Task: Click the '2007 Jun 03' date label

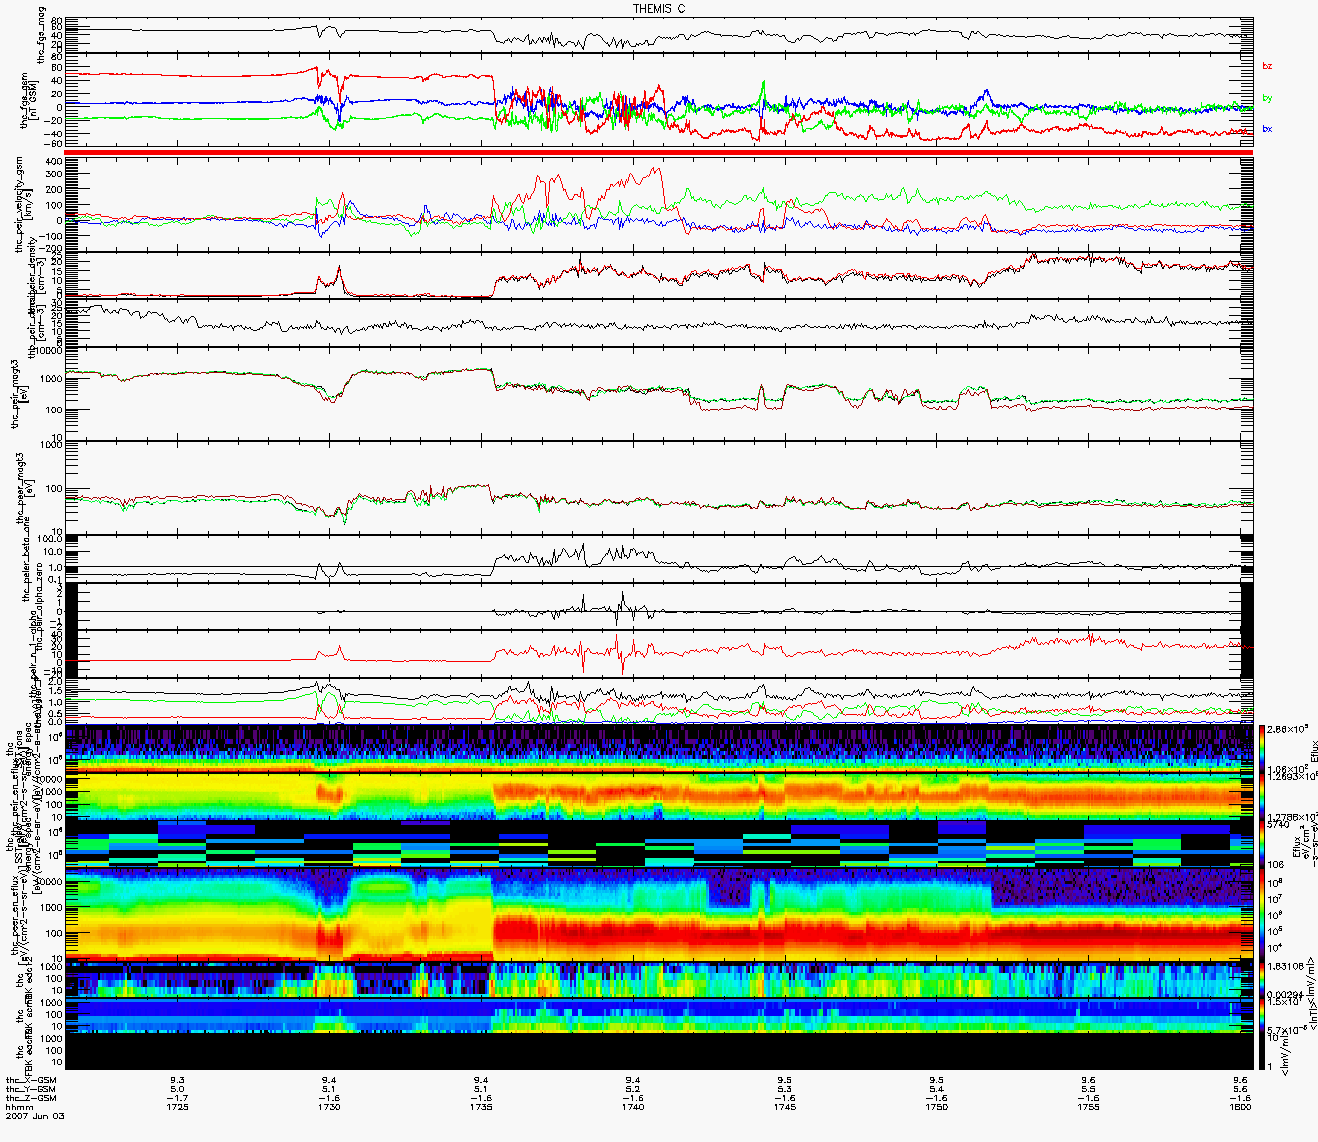Action: 33,1116
